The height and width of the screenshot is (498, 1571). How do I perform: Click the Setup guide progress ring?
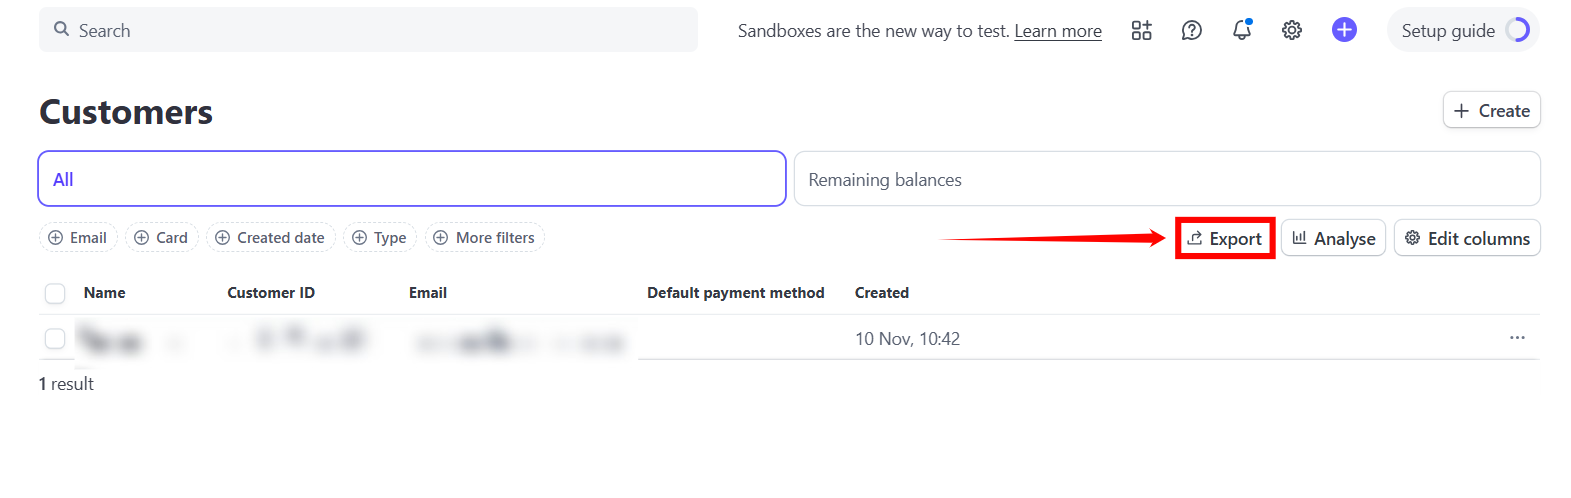pos(1517,30)
